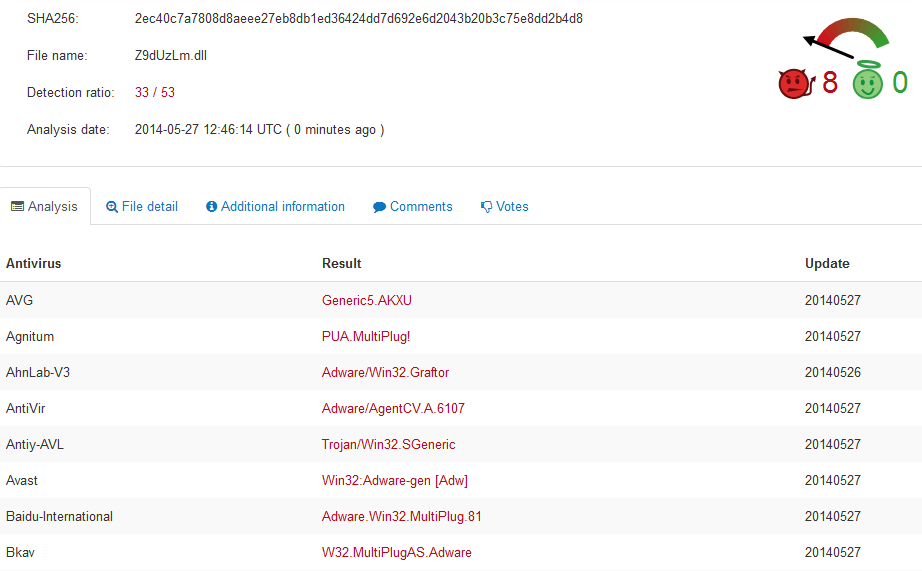
Task: Click the magnifier icon beside File detail
Action: pos(112,207)
